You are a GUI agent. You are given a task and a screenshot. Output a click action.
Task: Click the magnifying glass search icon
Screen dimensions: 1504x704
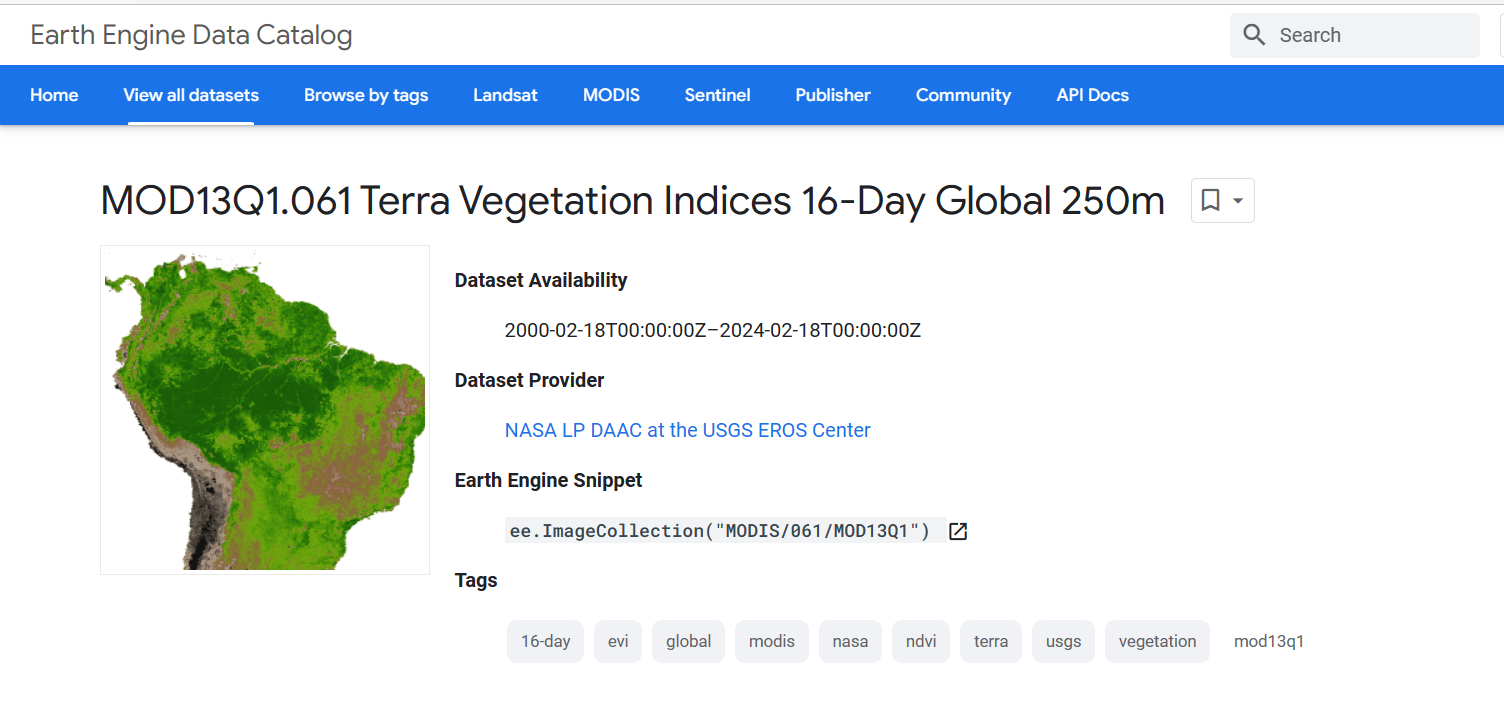click(1254, 35)
